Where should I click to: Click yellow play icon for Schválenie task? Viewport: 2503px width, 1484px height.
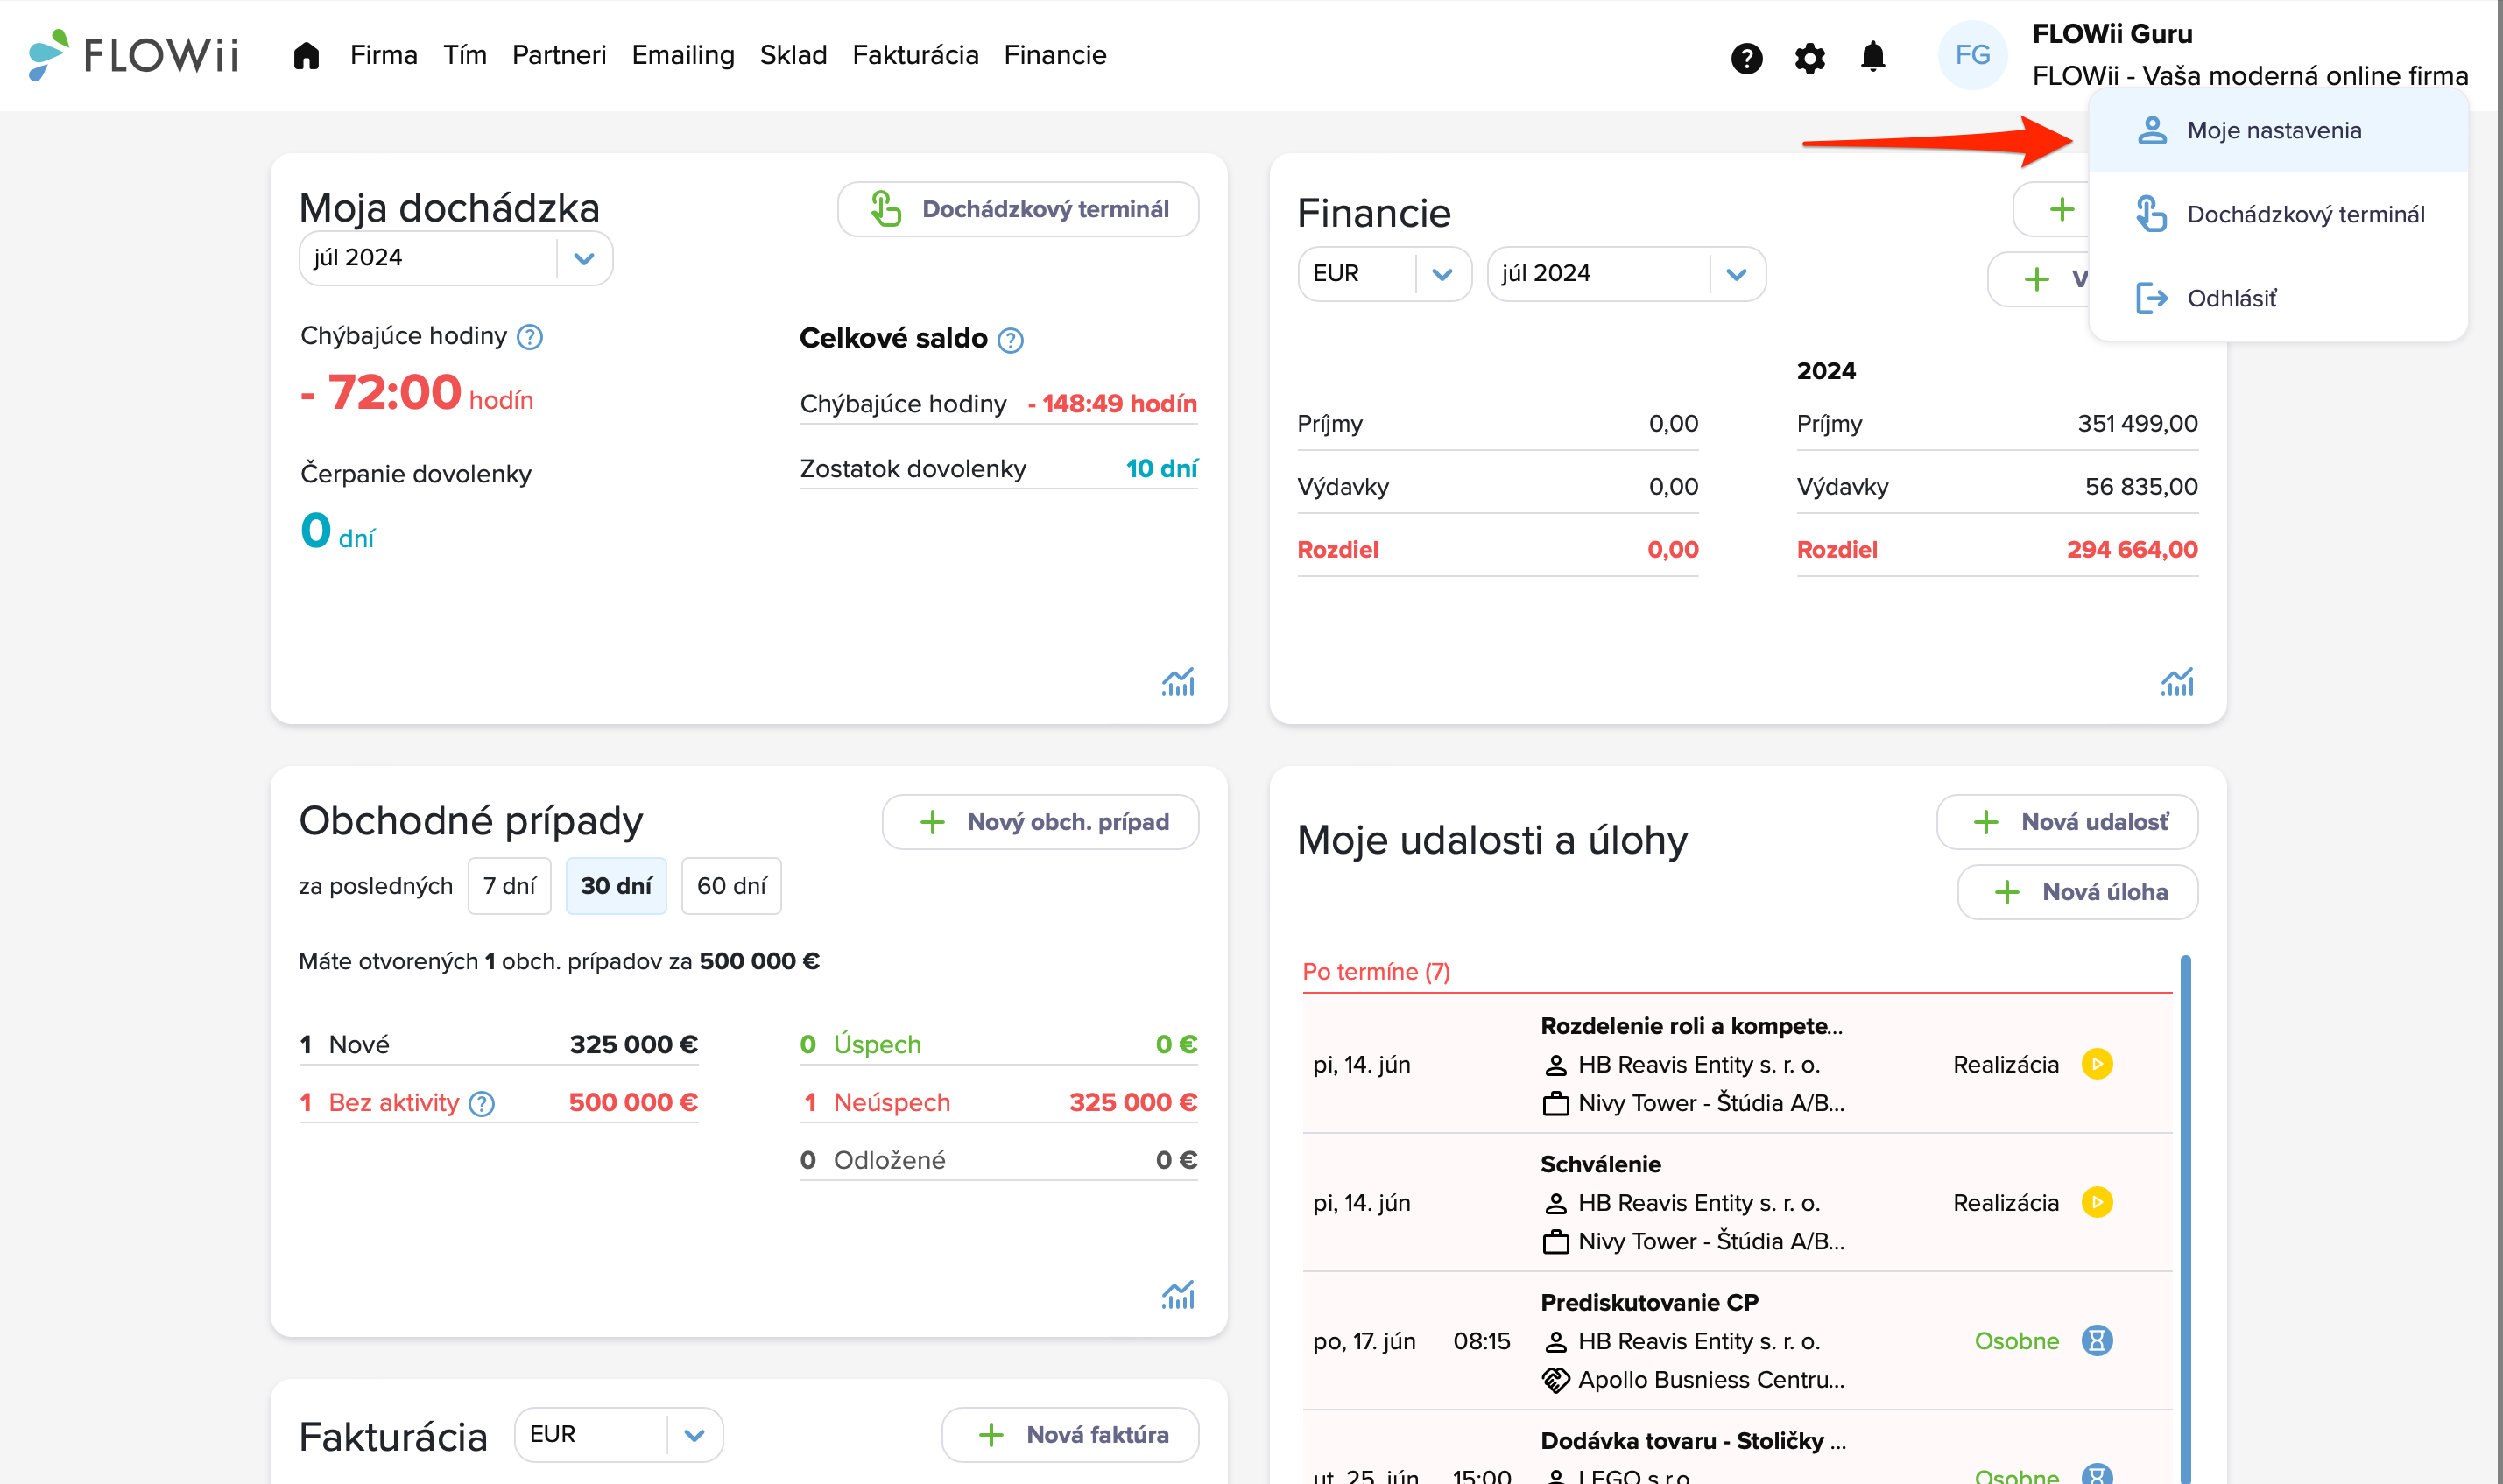pos(2097,1202)
